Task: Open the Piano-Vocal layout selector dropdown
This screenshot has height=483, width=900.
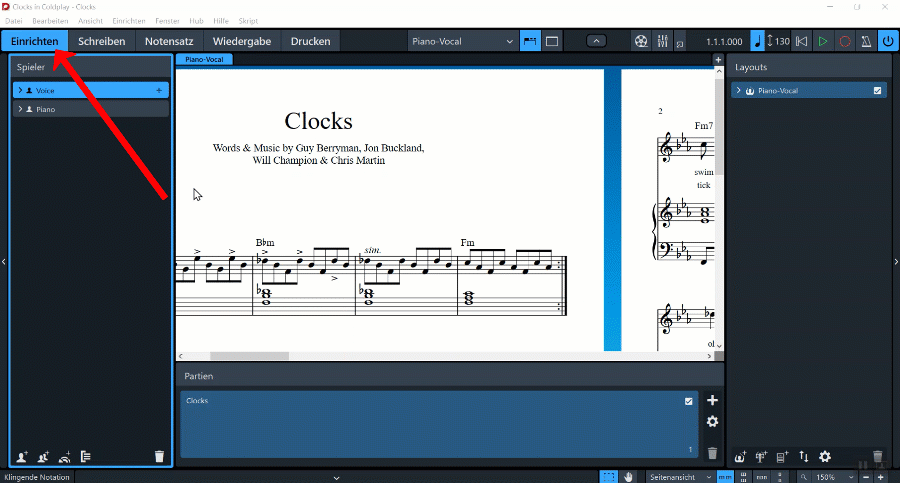Action: pos(462,41)
